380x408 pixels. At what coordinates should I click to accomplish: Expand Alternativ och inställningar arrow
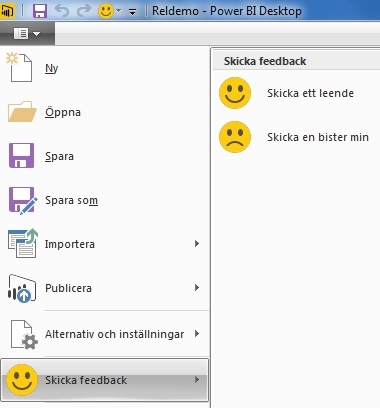tap(197, 334)
